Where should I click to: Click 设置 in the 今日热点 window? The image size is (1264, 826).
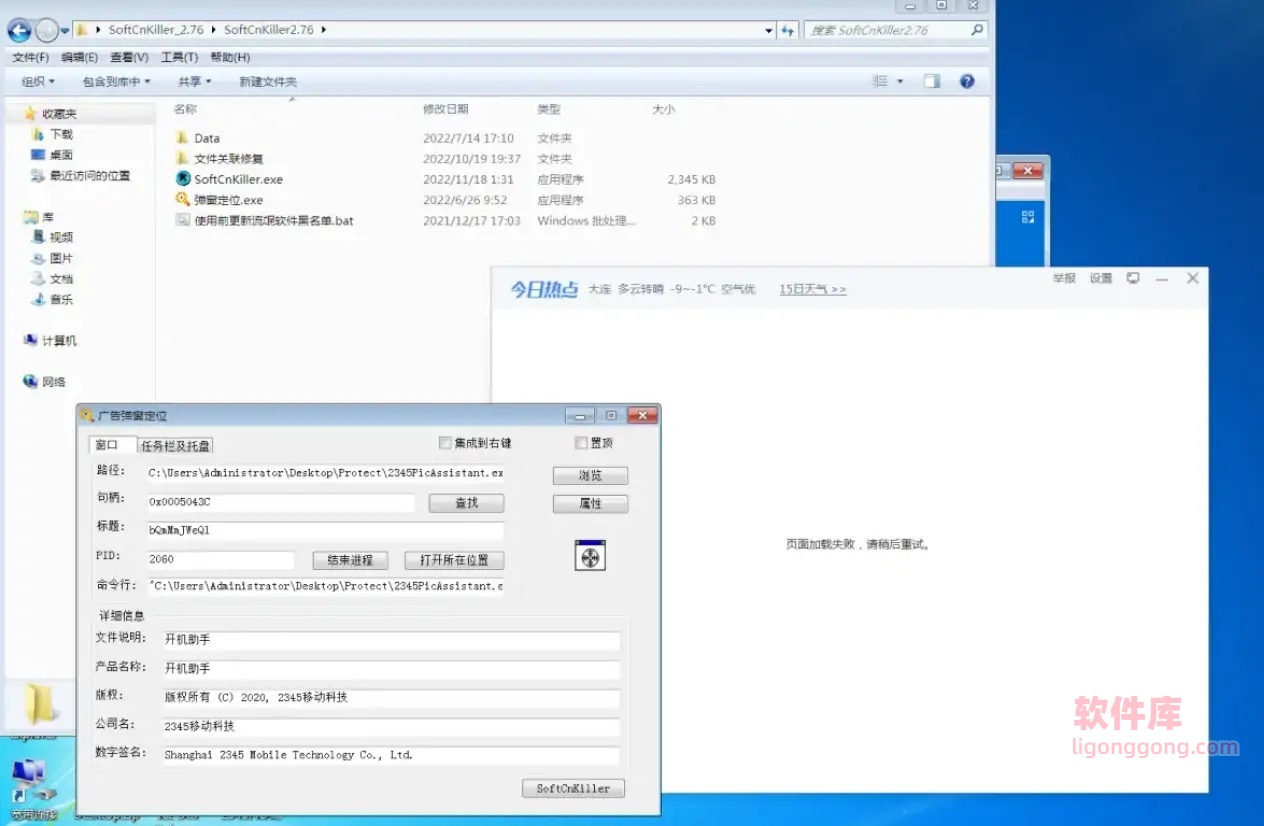[x=1101, y=278]
